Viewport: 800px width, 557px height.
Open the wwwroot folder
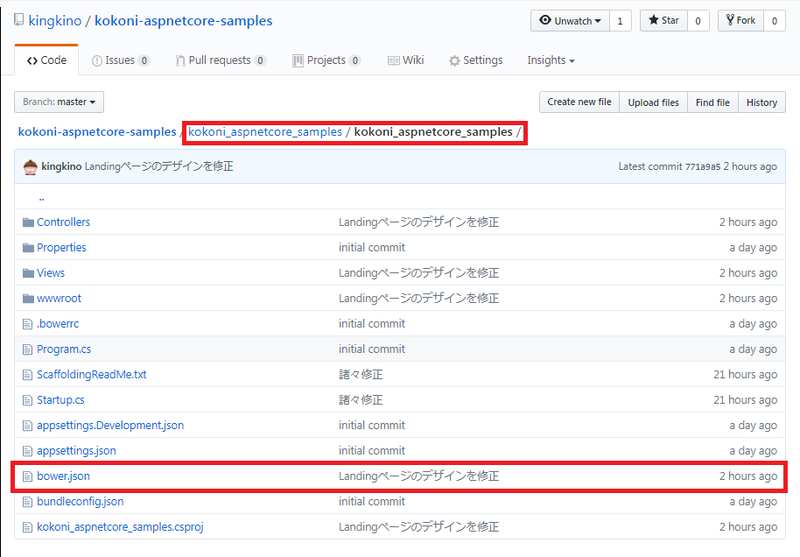(59, 298)
